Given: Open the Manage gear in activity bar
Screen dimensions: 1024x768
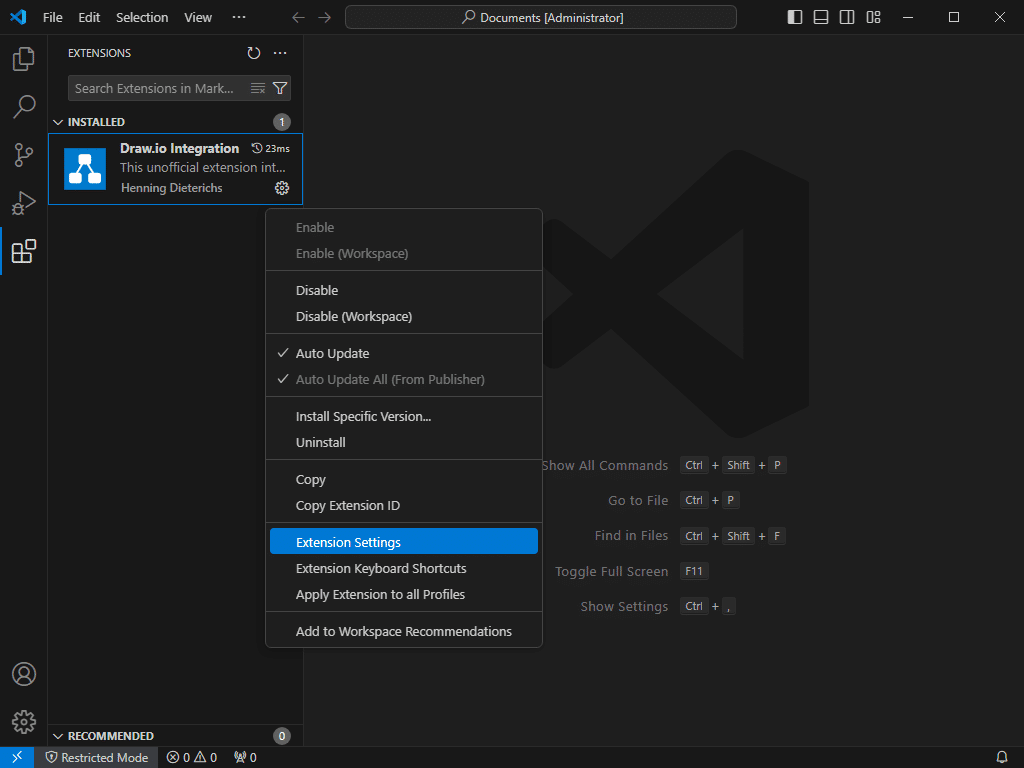Looking at the screenshot, I should tap(24, 722).
